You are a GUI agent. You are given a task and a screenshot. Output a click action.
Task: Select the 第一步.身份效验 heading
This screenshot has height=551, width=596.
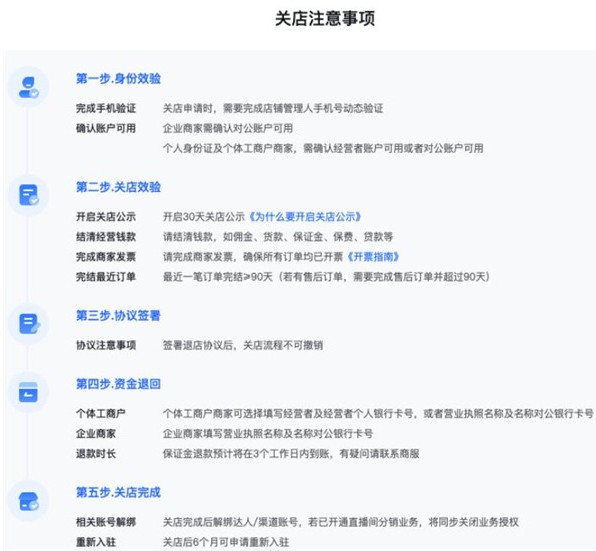[118, 79]
